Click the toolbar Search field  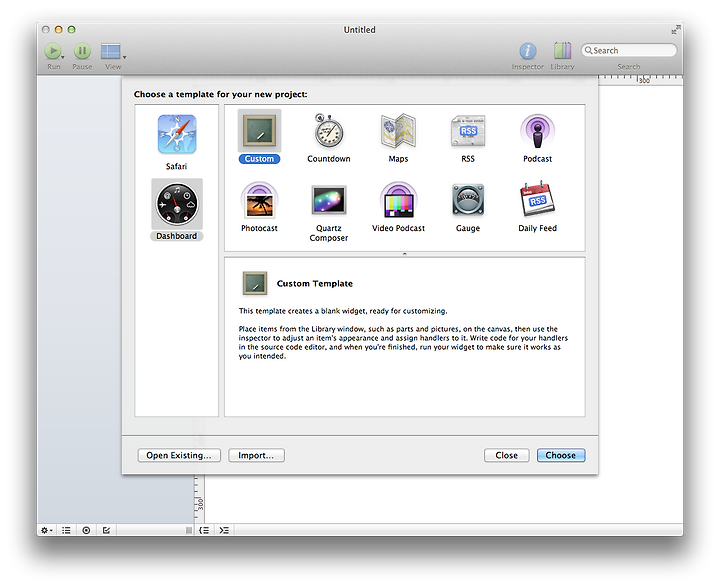tap(629, 50)
